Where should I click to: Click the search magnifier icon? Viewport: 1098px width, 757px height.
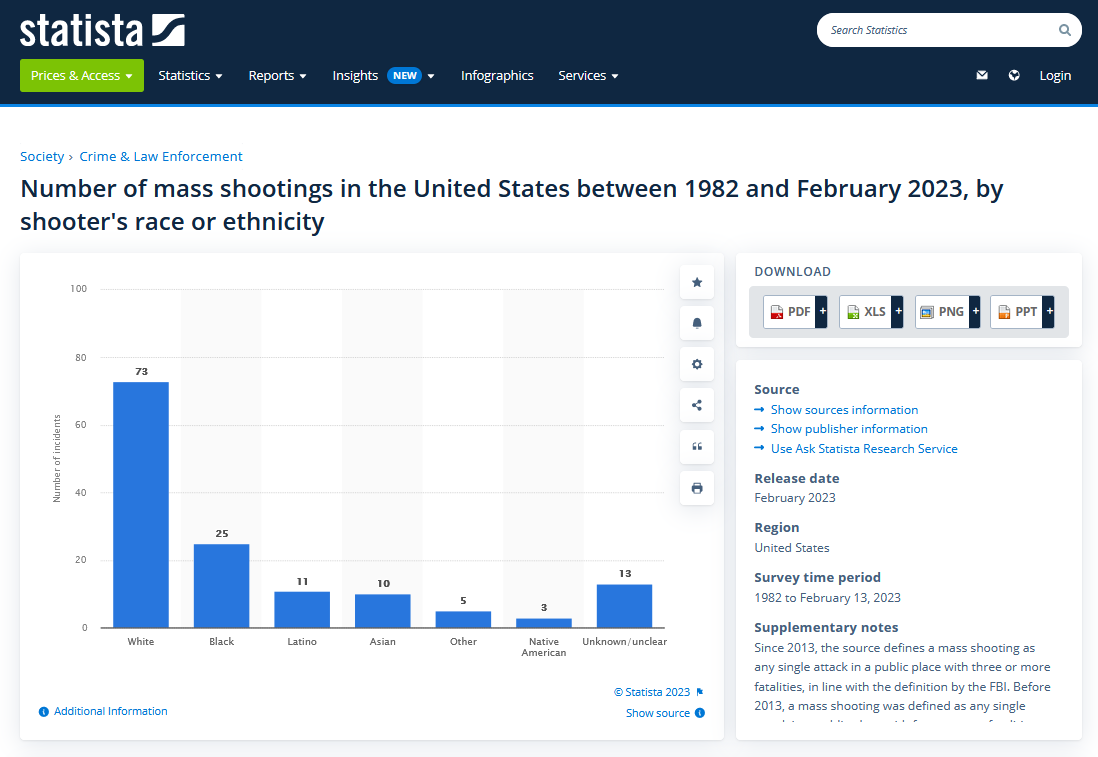pos(1065,30)
